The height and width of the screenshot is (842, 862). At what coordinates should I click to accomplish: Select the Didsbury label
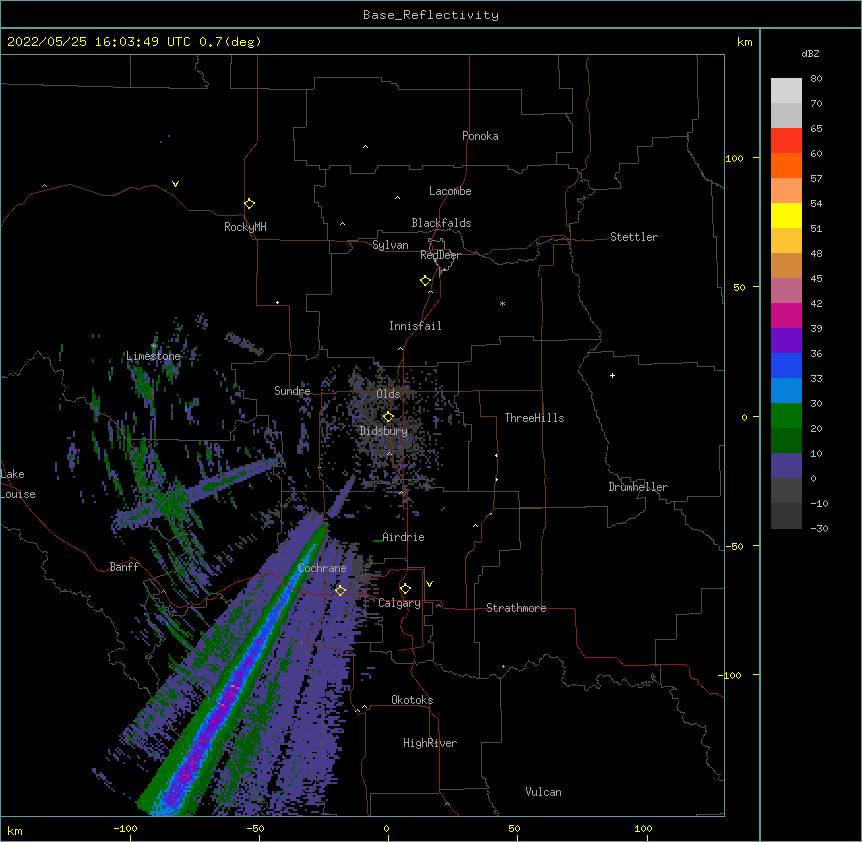[383, 431]
